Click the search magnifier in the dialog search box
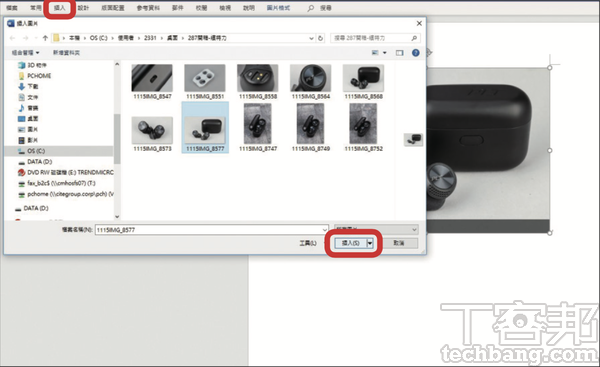This screenshot has width=600, height=367. pos(414,38)
